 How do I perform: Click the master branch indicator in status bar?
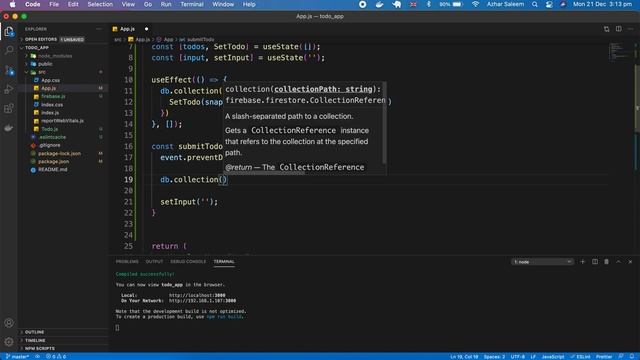pos(17,357)
